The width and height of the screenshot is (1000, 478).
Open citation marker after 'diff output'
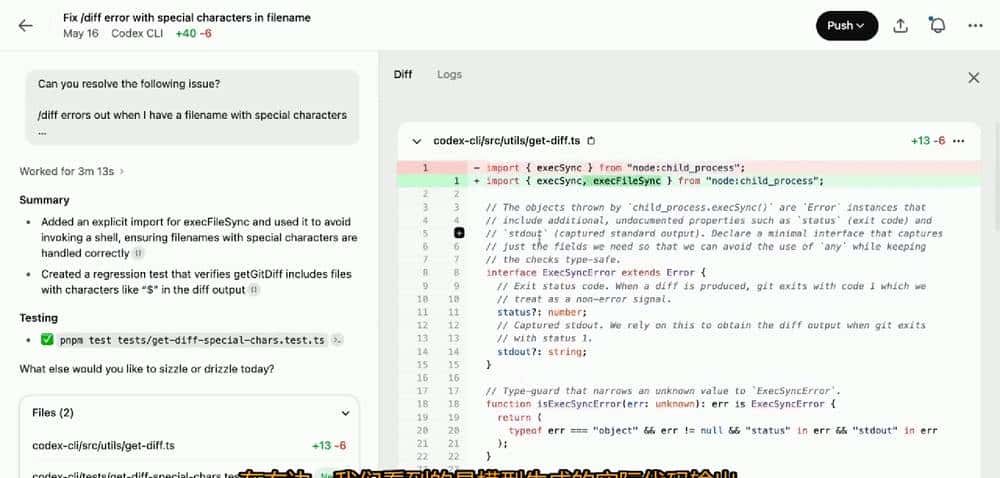[255, 290]
